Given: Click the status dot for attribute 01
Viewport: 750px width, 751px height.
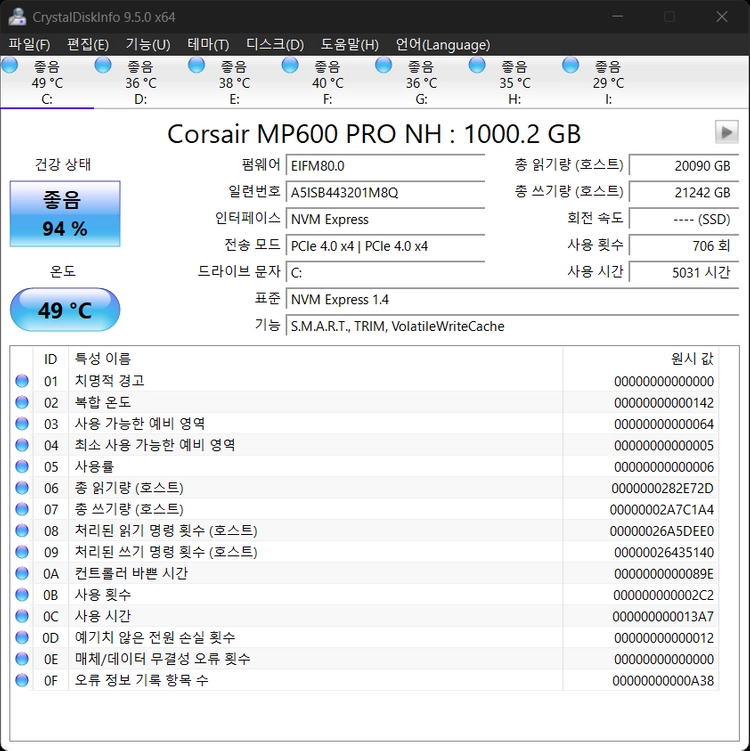Looking at the screenshot, I should coord(22,381).
